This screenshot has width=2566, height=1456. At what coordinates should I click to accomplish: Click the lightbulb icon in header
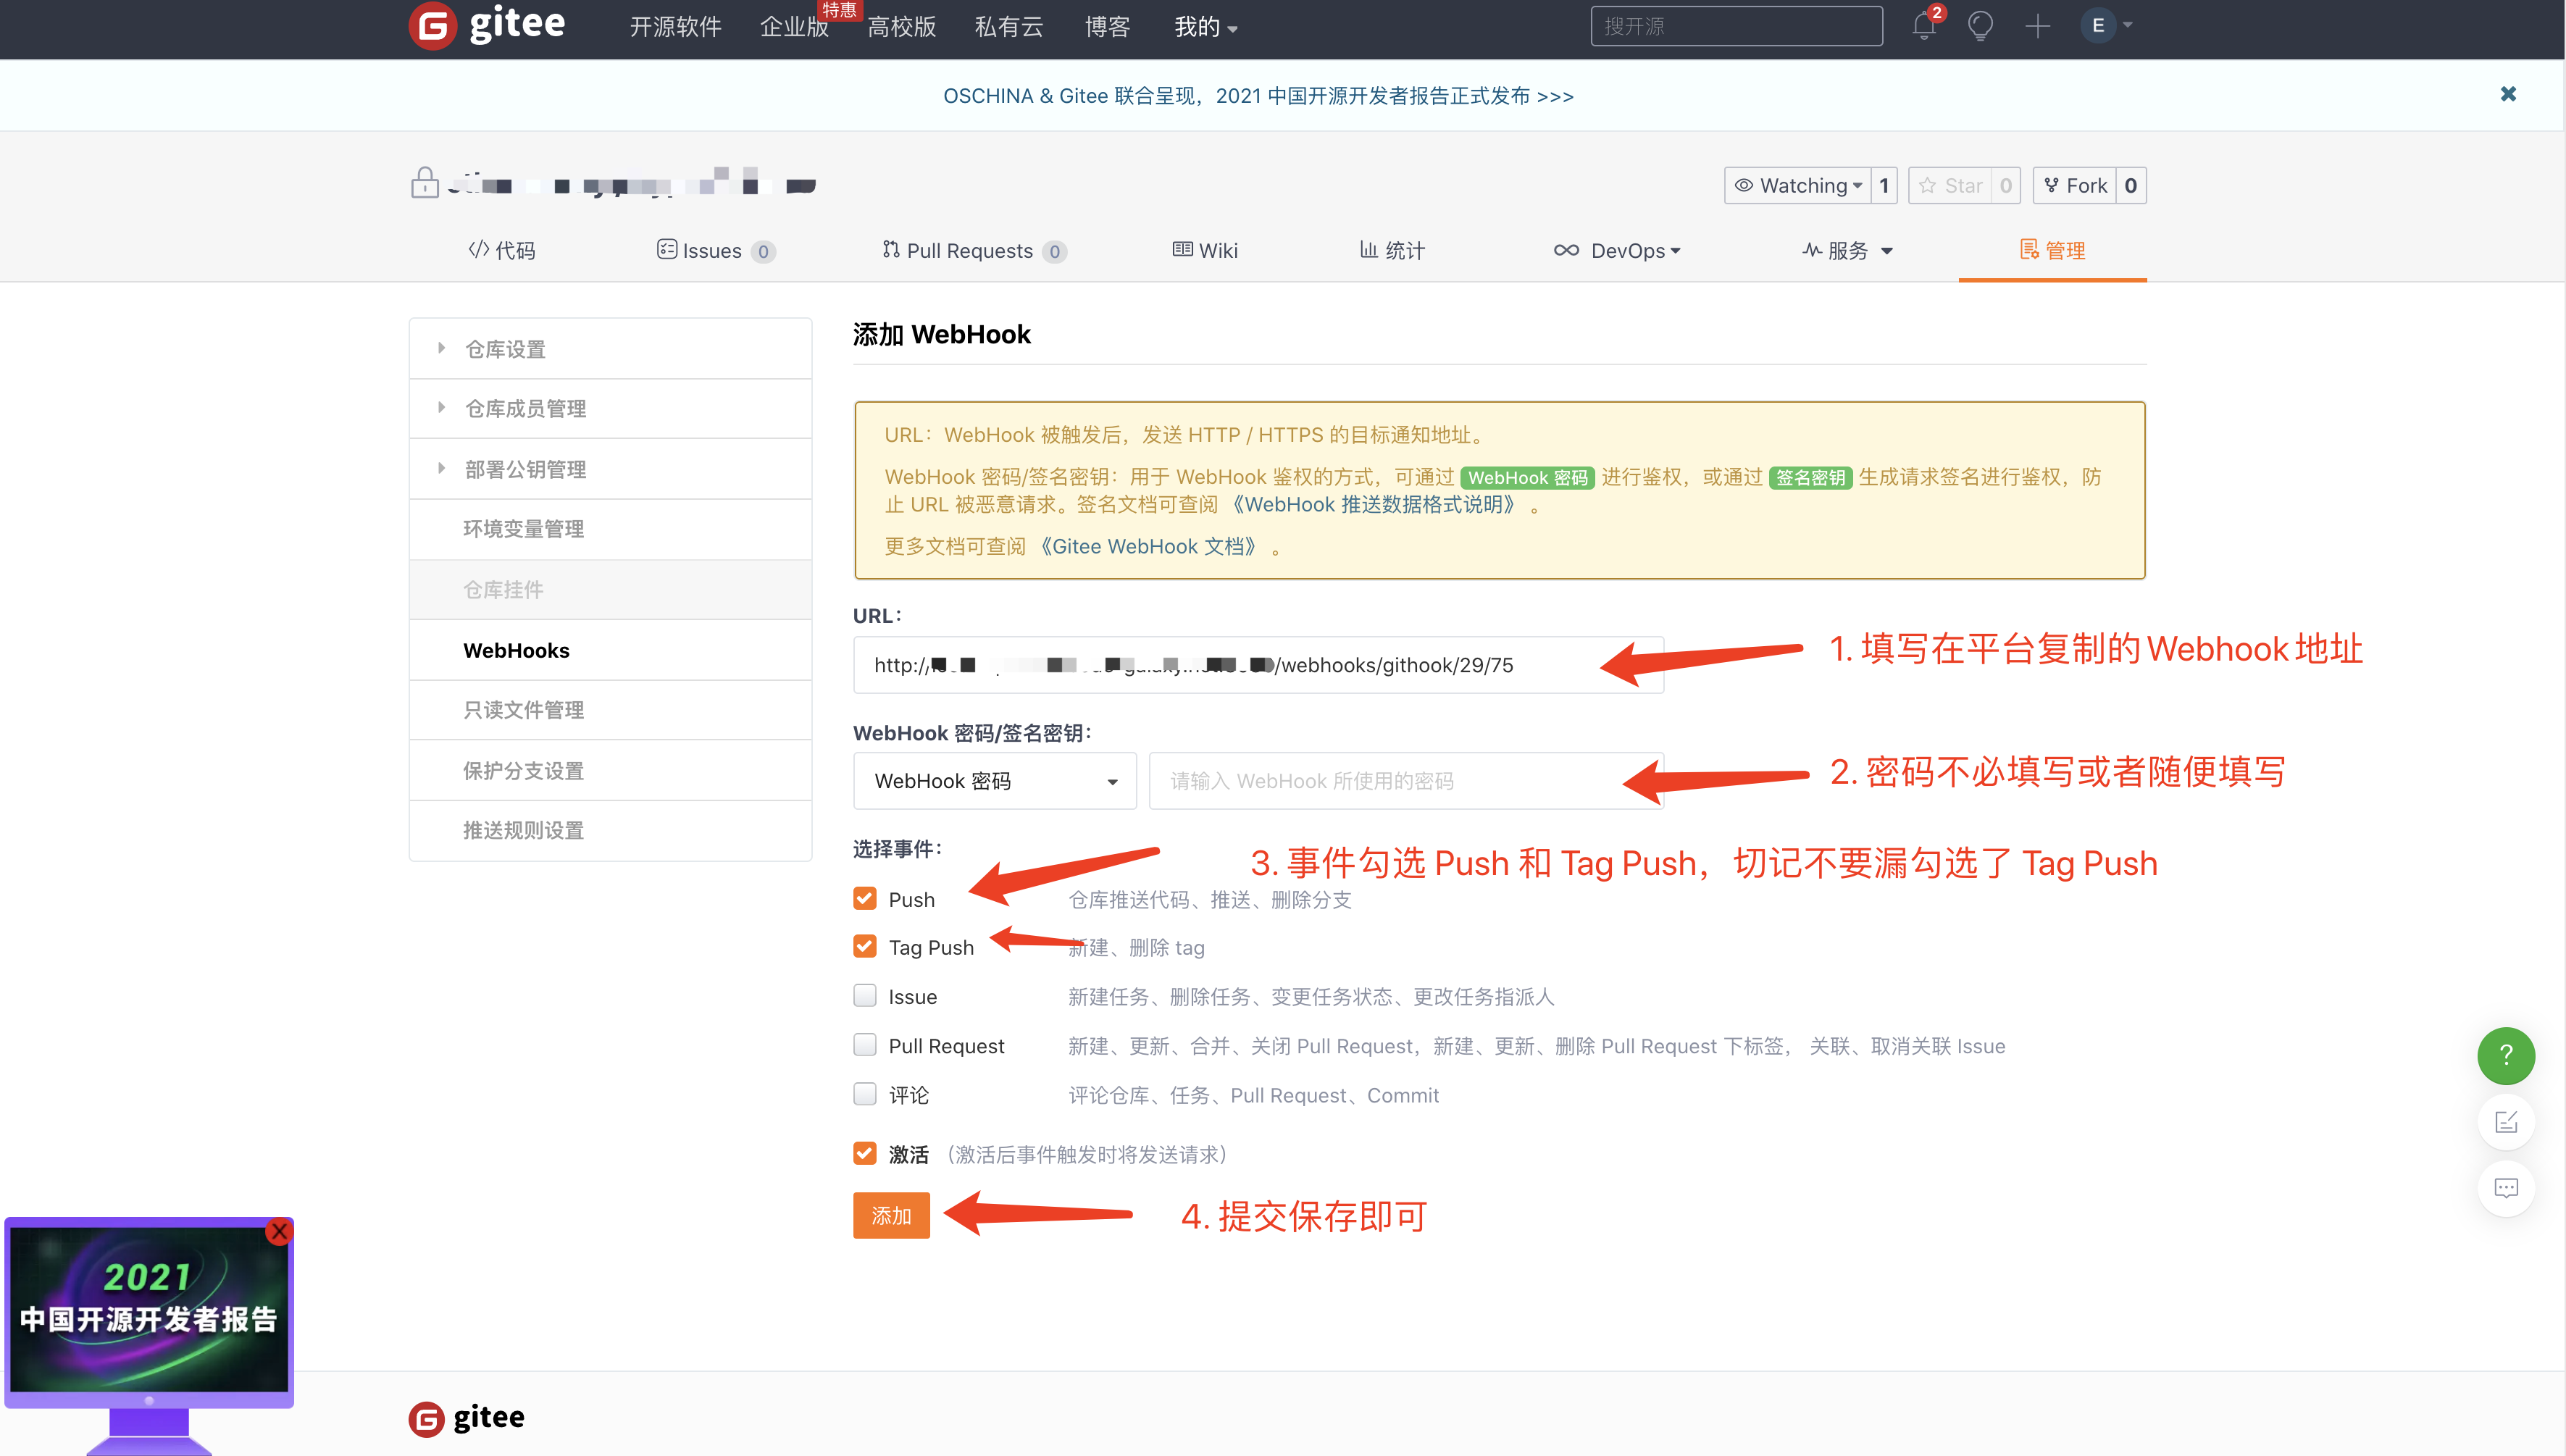pos(1980,26)
